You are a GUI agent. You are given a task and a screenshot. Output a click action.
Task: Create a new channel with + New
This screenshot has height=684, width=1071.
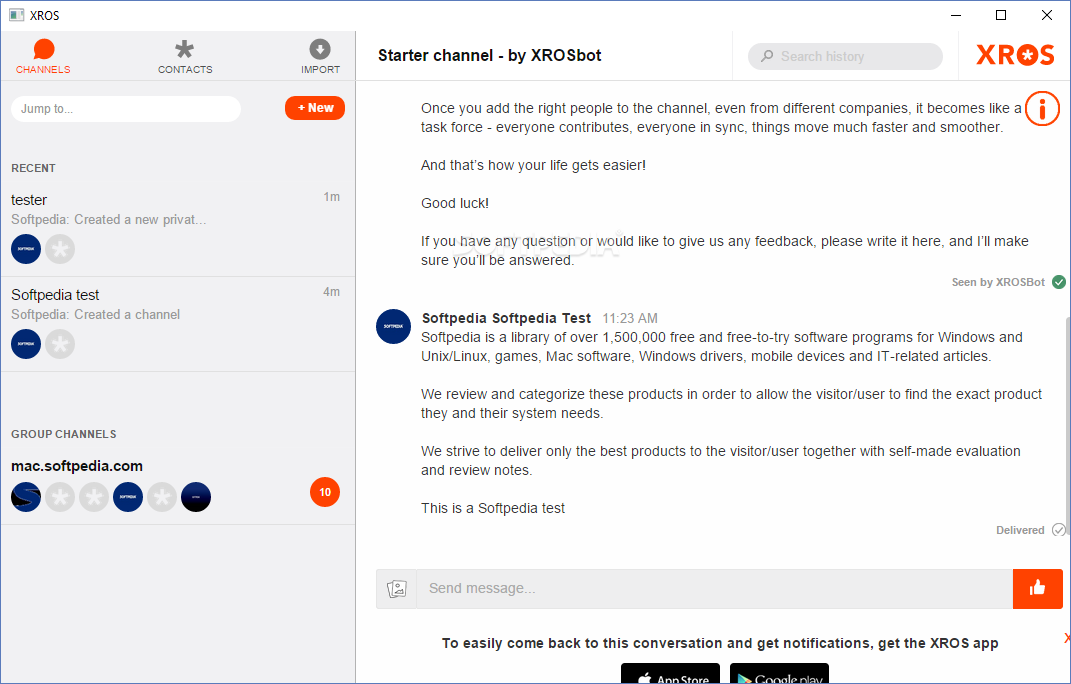point(315,108)
